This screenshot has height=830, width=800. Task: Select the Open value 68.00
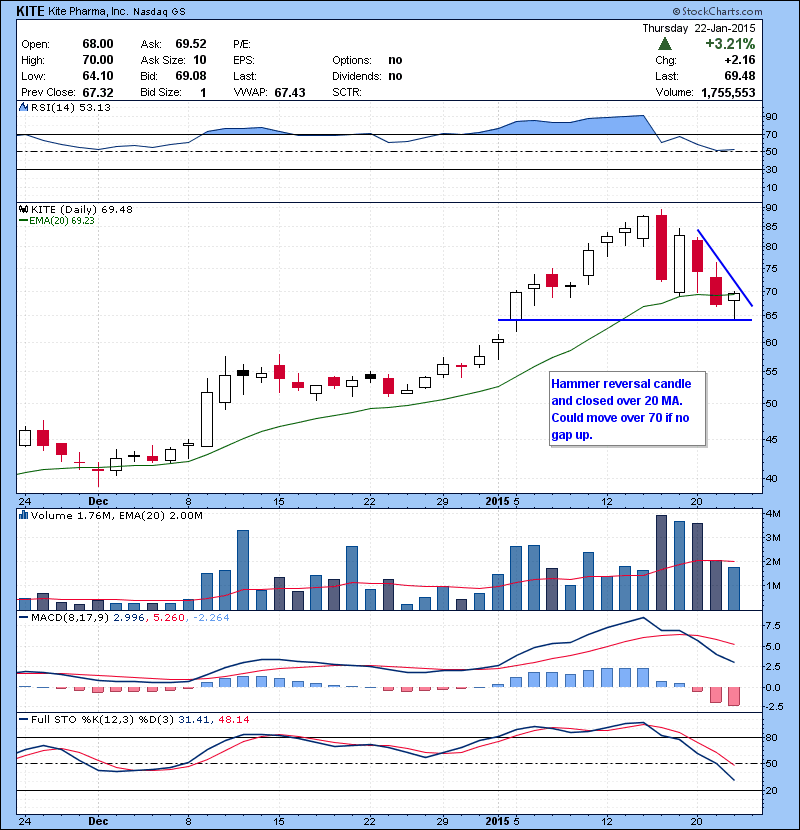click(x=98, y=44)
